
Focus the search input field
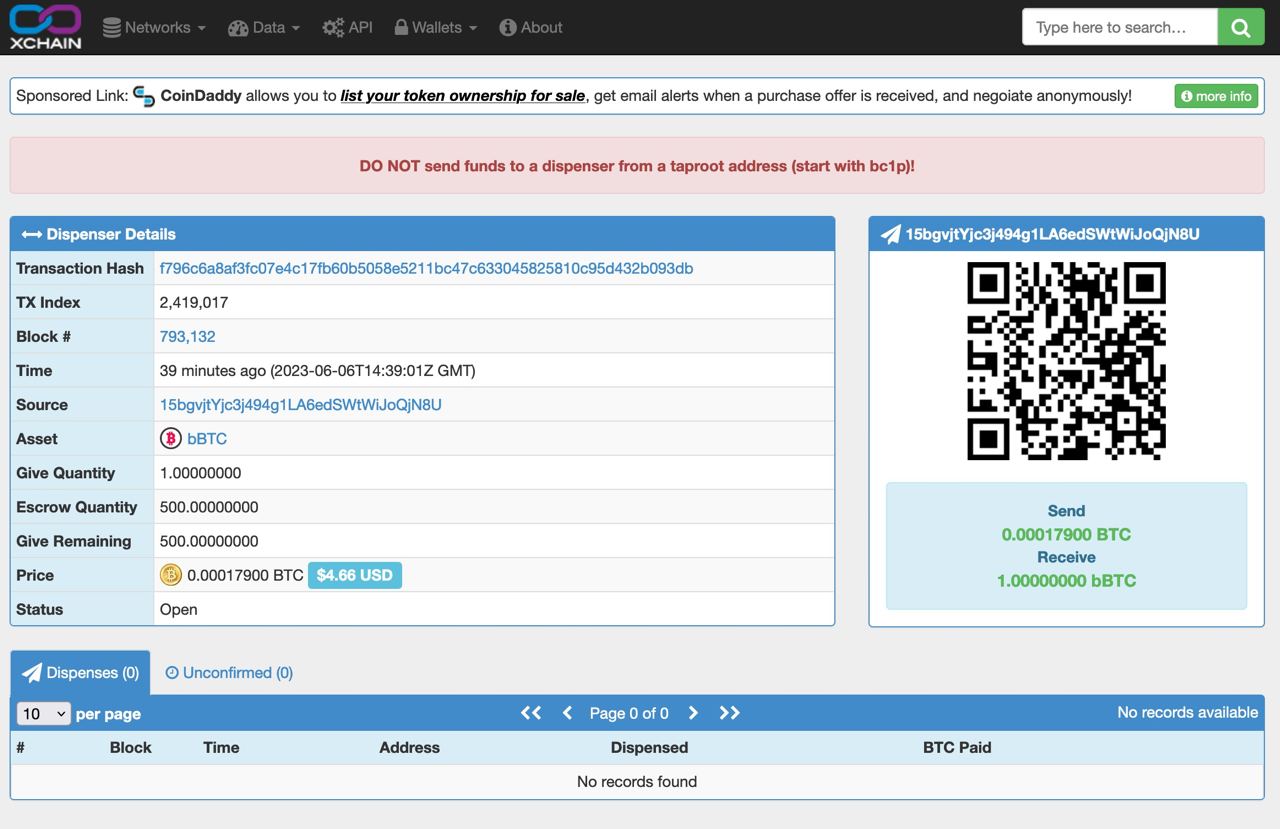point(1120,27)
